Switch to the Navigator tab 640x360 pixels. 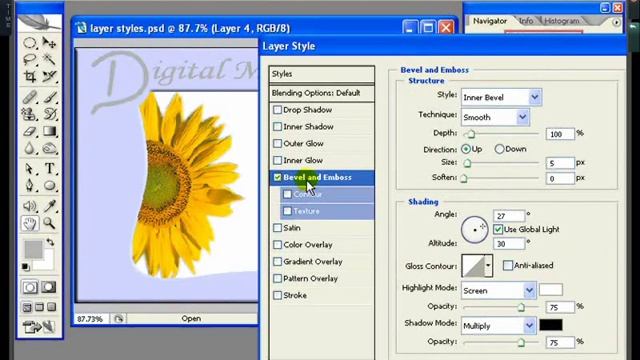[490, 21]
